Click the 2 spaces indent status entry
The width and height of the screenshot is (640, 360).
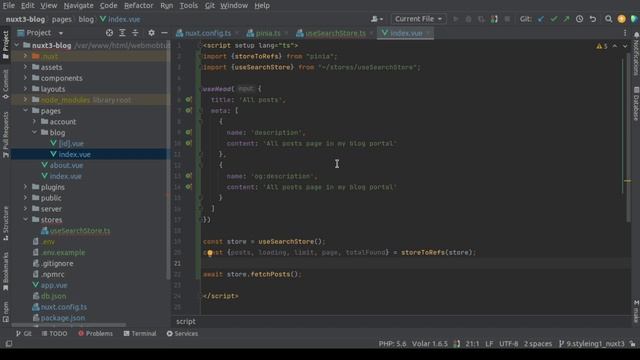coord(538,344)
